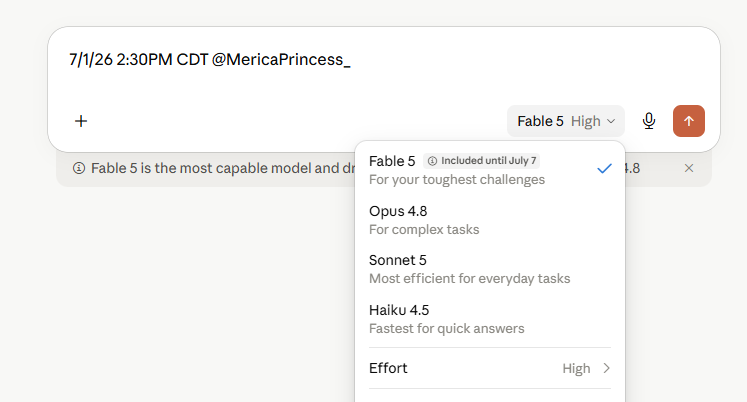The image size is (747, 402).
Task: Click the chevron arrow on Effort row
Action: click(606, 368)
